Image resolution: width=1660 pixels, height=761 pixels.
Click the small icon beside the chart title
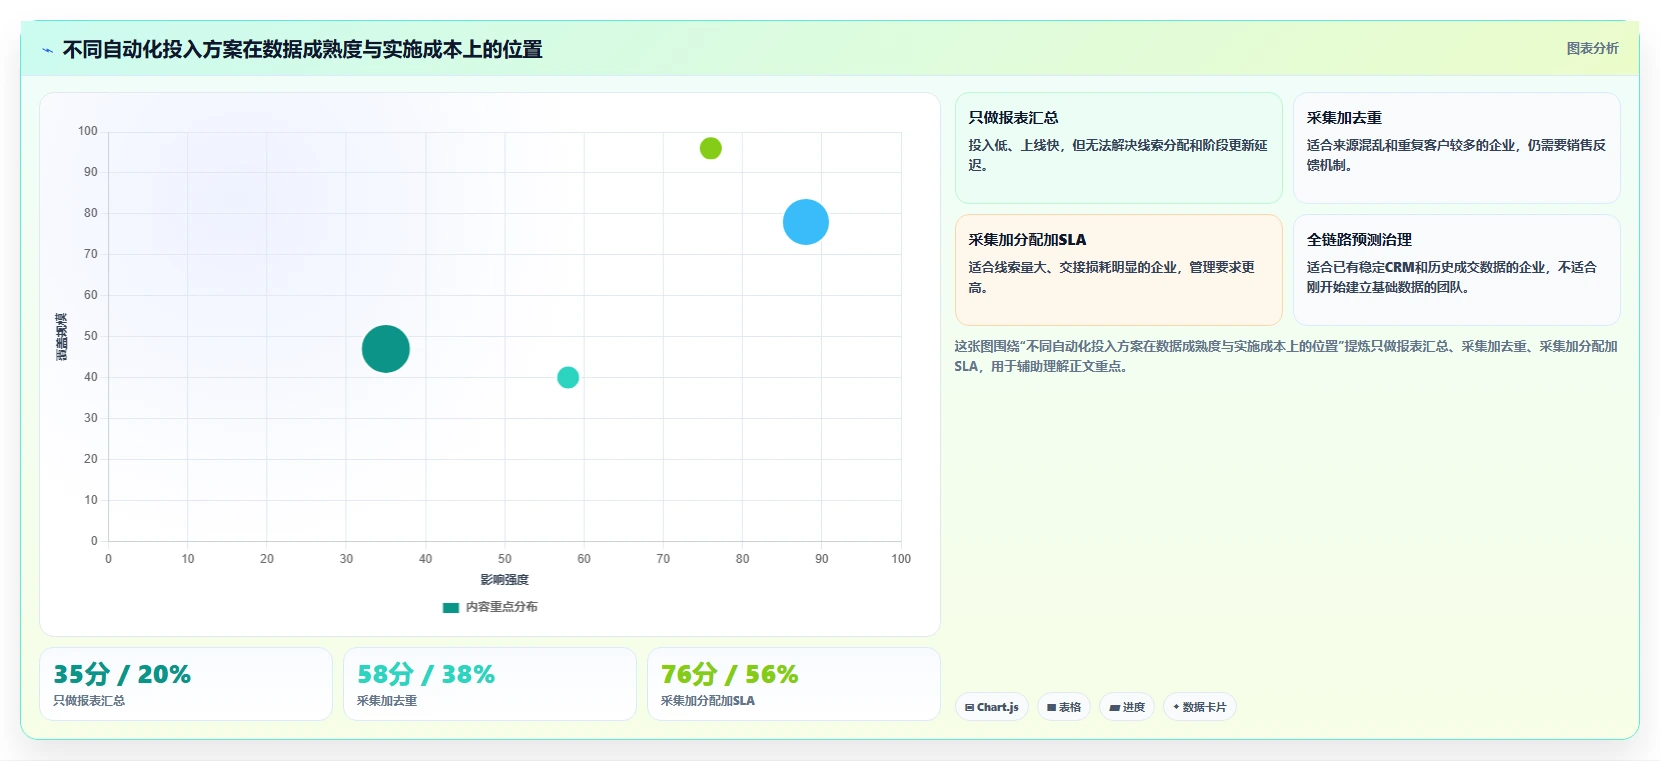[x=47, y=50]
